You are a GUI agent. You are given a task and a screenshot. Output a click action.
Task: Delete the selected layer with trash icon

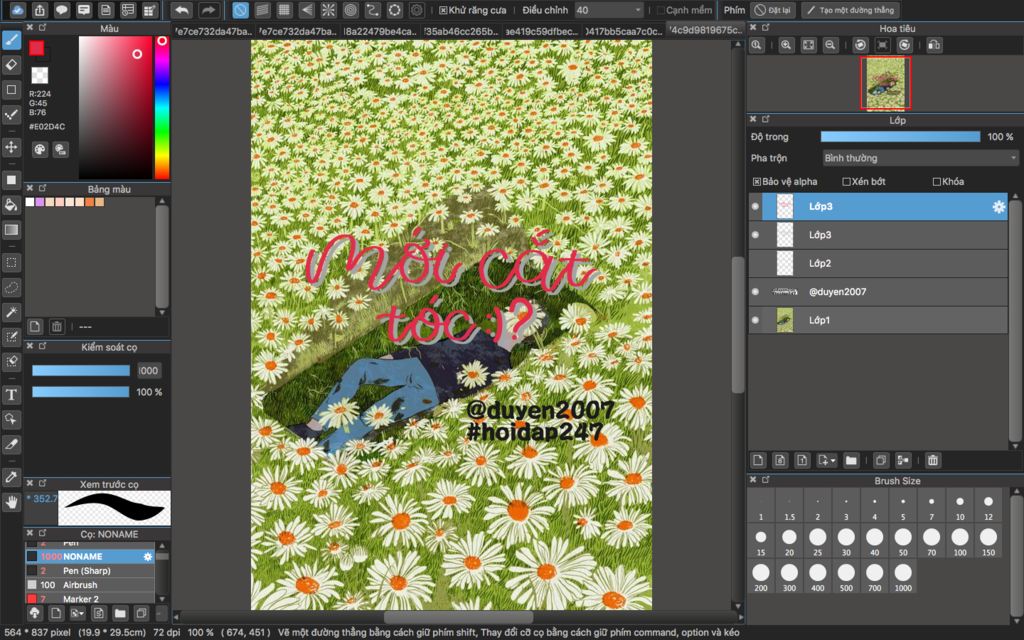(933, 460)
